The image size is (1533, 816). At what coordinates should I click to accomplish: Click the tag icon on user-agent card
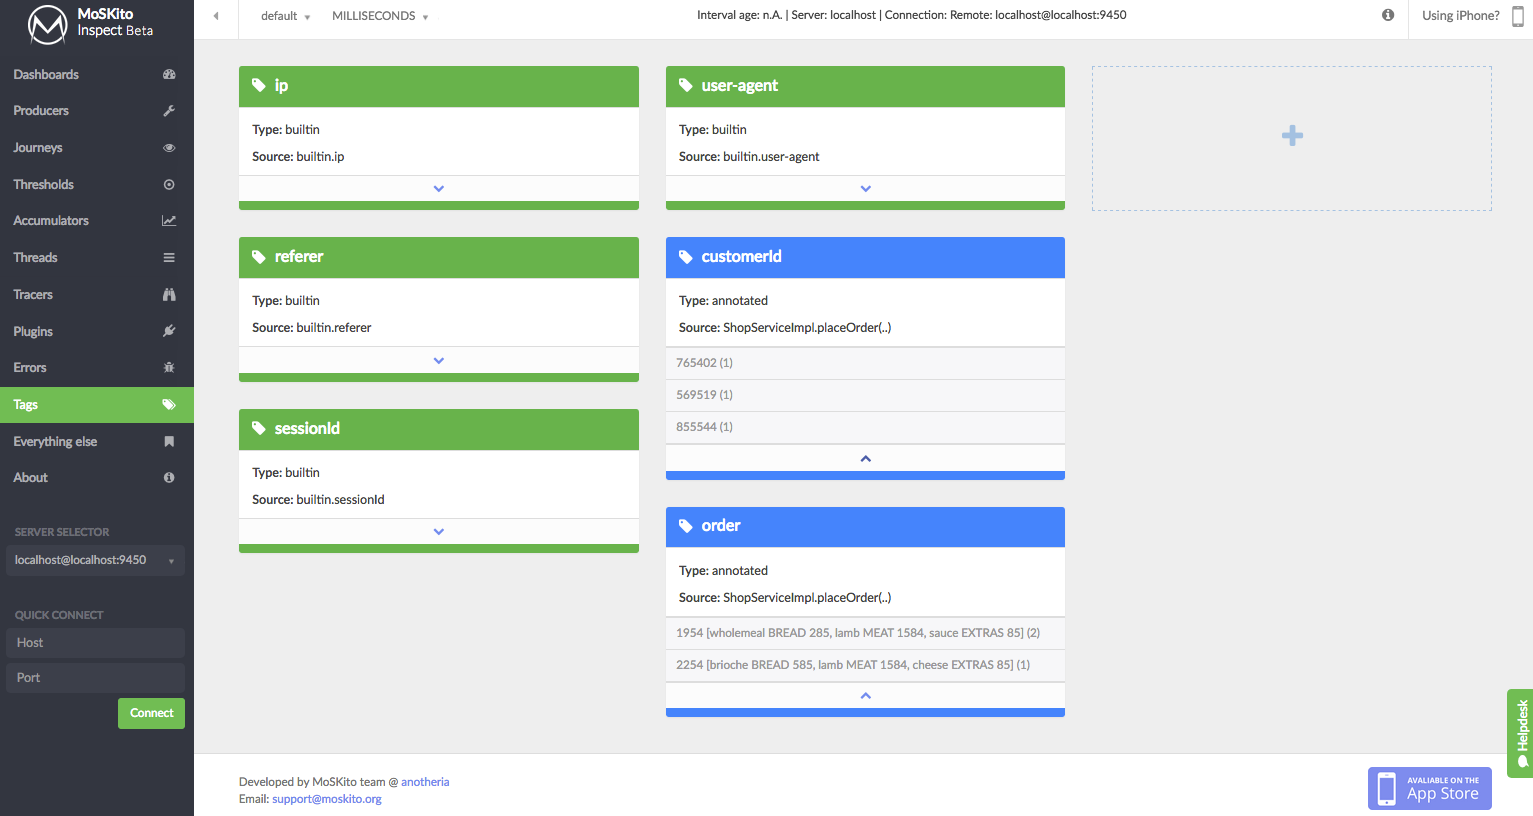[686, 86]
